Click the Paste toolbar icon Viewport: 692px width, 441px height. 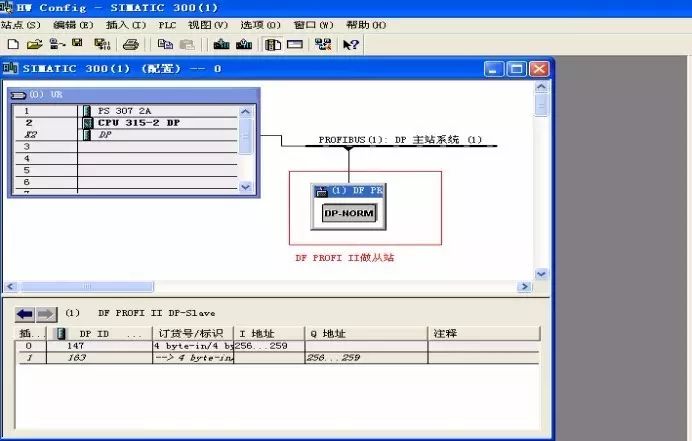tap(187, 44)
